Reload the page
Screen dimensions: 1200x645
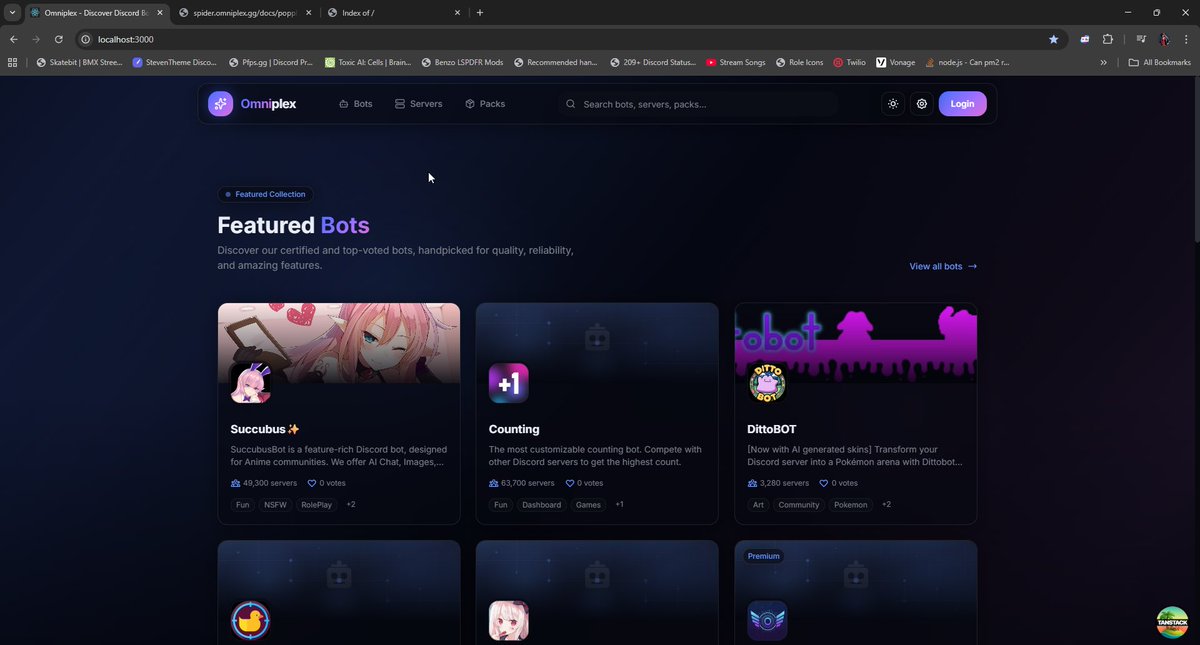(59, 39)
